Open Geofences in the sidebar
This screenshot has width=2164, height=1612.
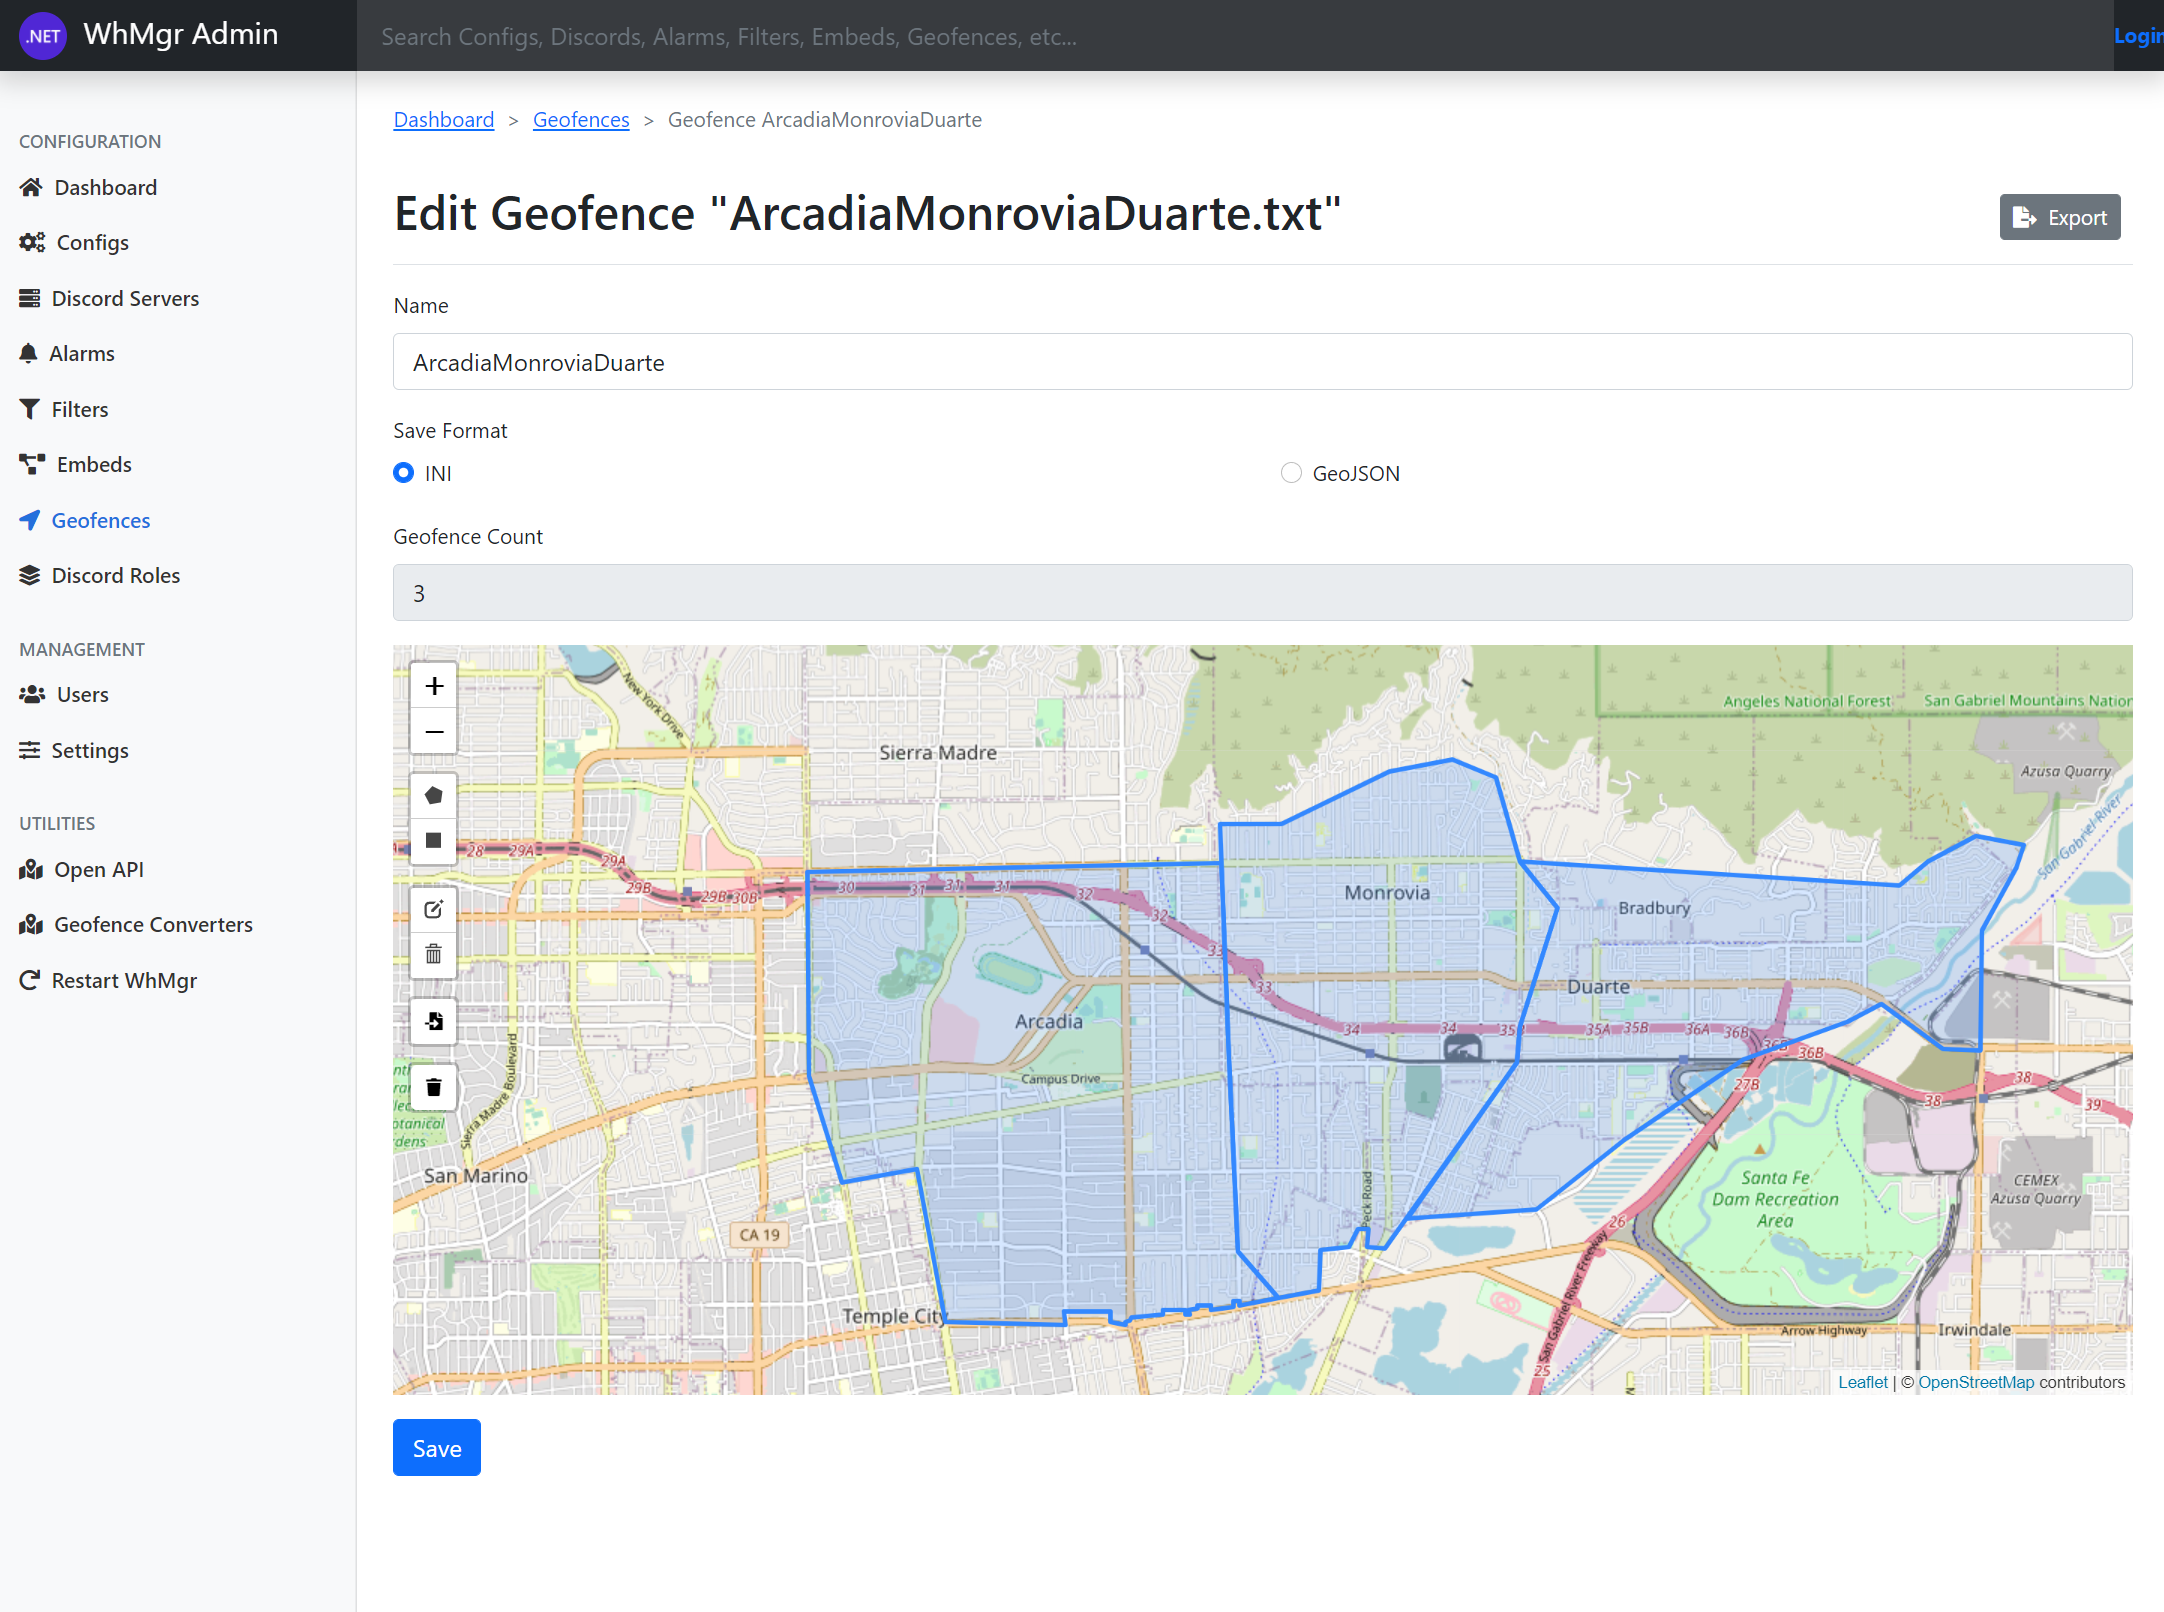click(x=100, y=520)
